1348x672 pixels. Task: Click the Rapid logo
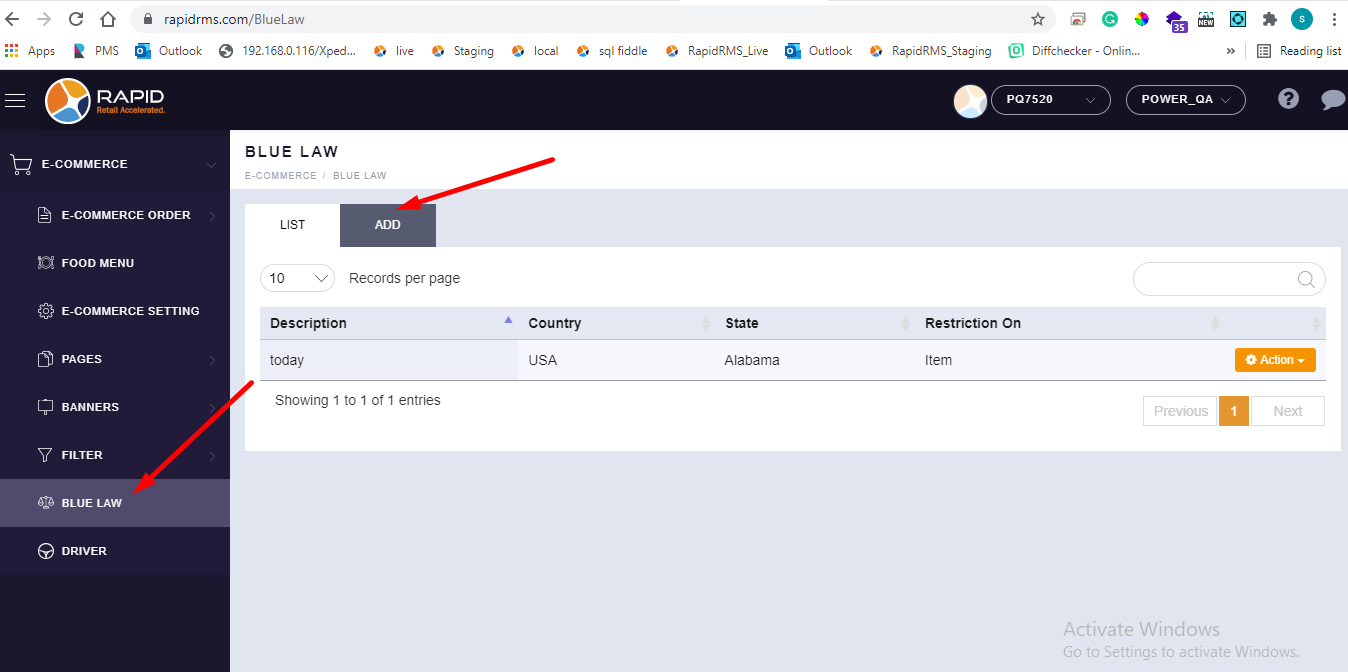(x=105, y=100)
